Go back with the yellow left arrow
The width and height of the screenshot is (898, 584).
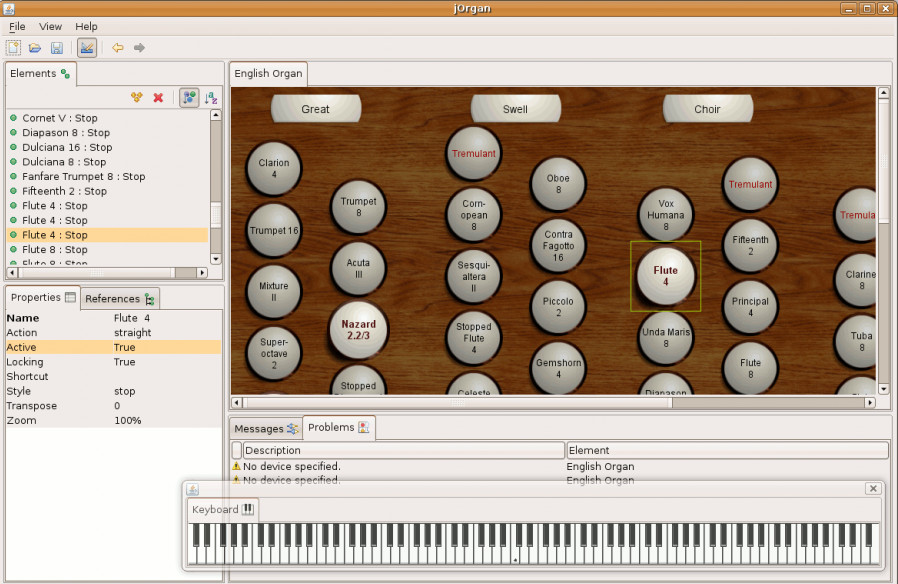[117, 47]
